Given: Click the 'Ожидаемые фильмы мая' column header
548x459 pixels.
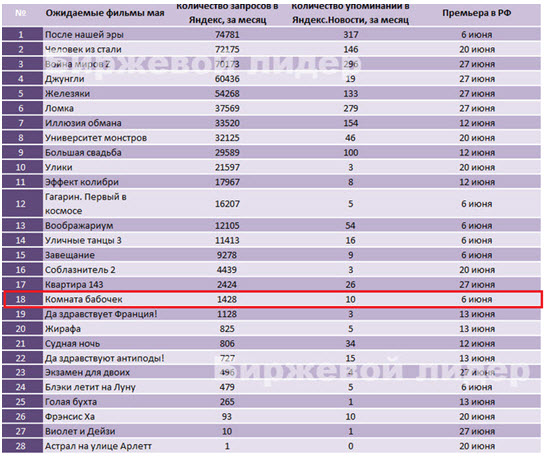Looking at the screenshot, I should (105, 13).
